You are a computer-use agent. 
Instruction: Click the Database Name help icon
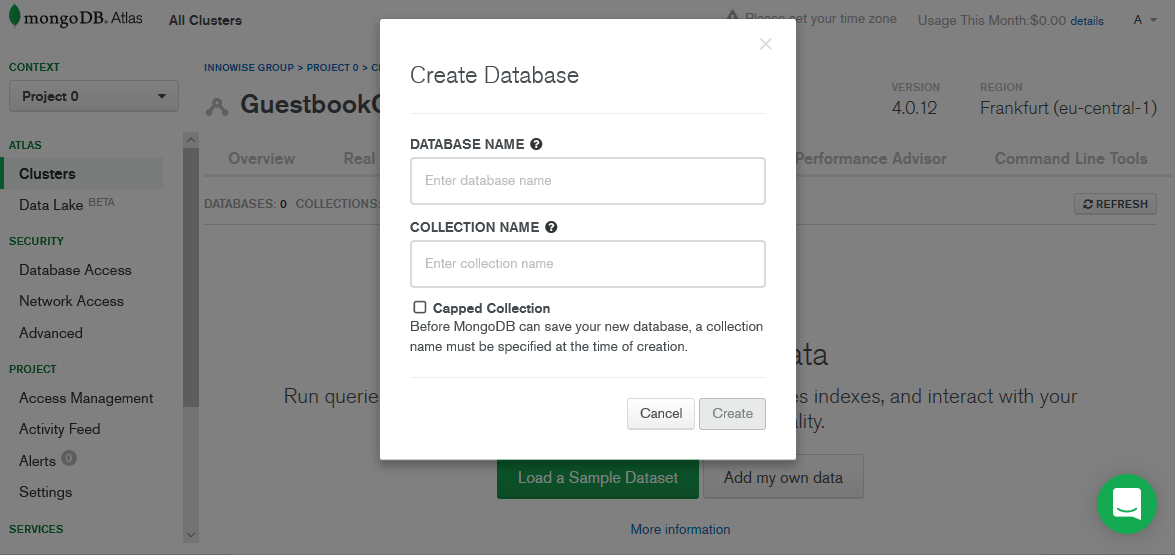point(537,144)
